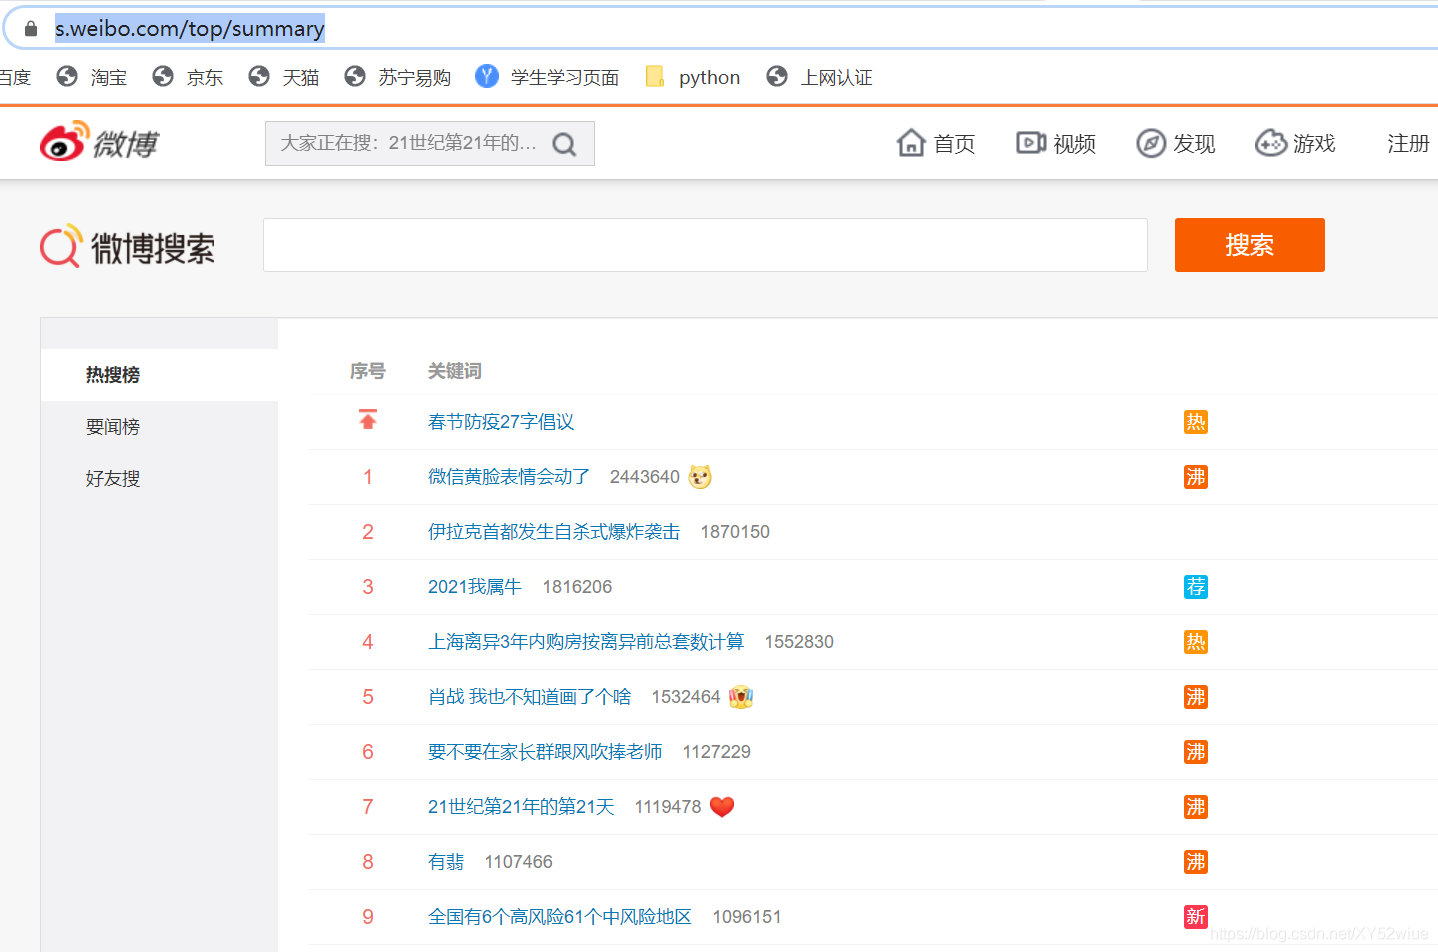Open the 苏宁易购 bookmark
This screenshot has width=1438, height=952.
tap(398, 77)
